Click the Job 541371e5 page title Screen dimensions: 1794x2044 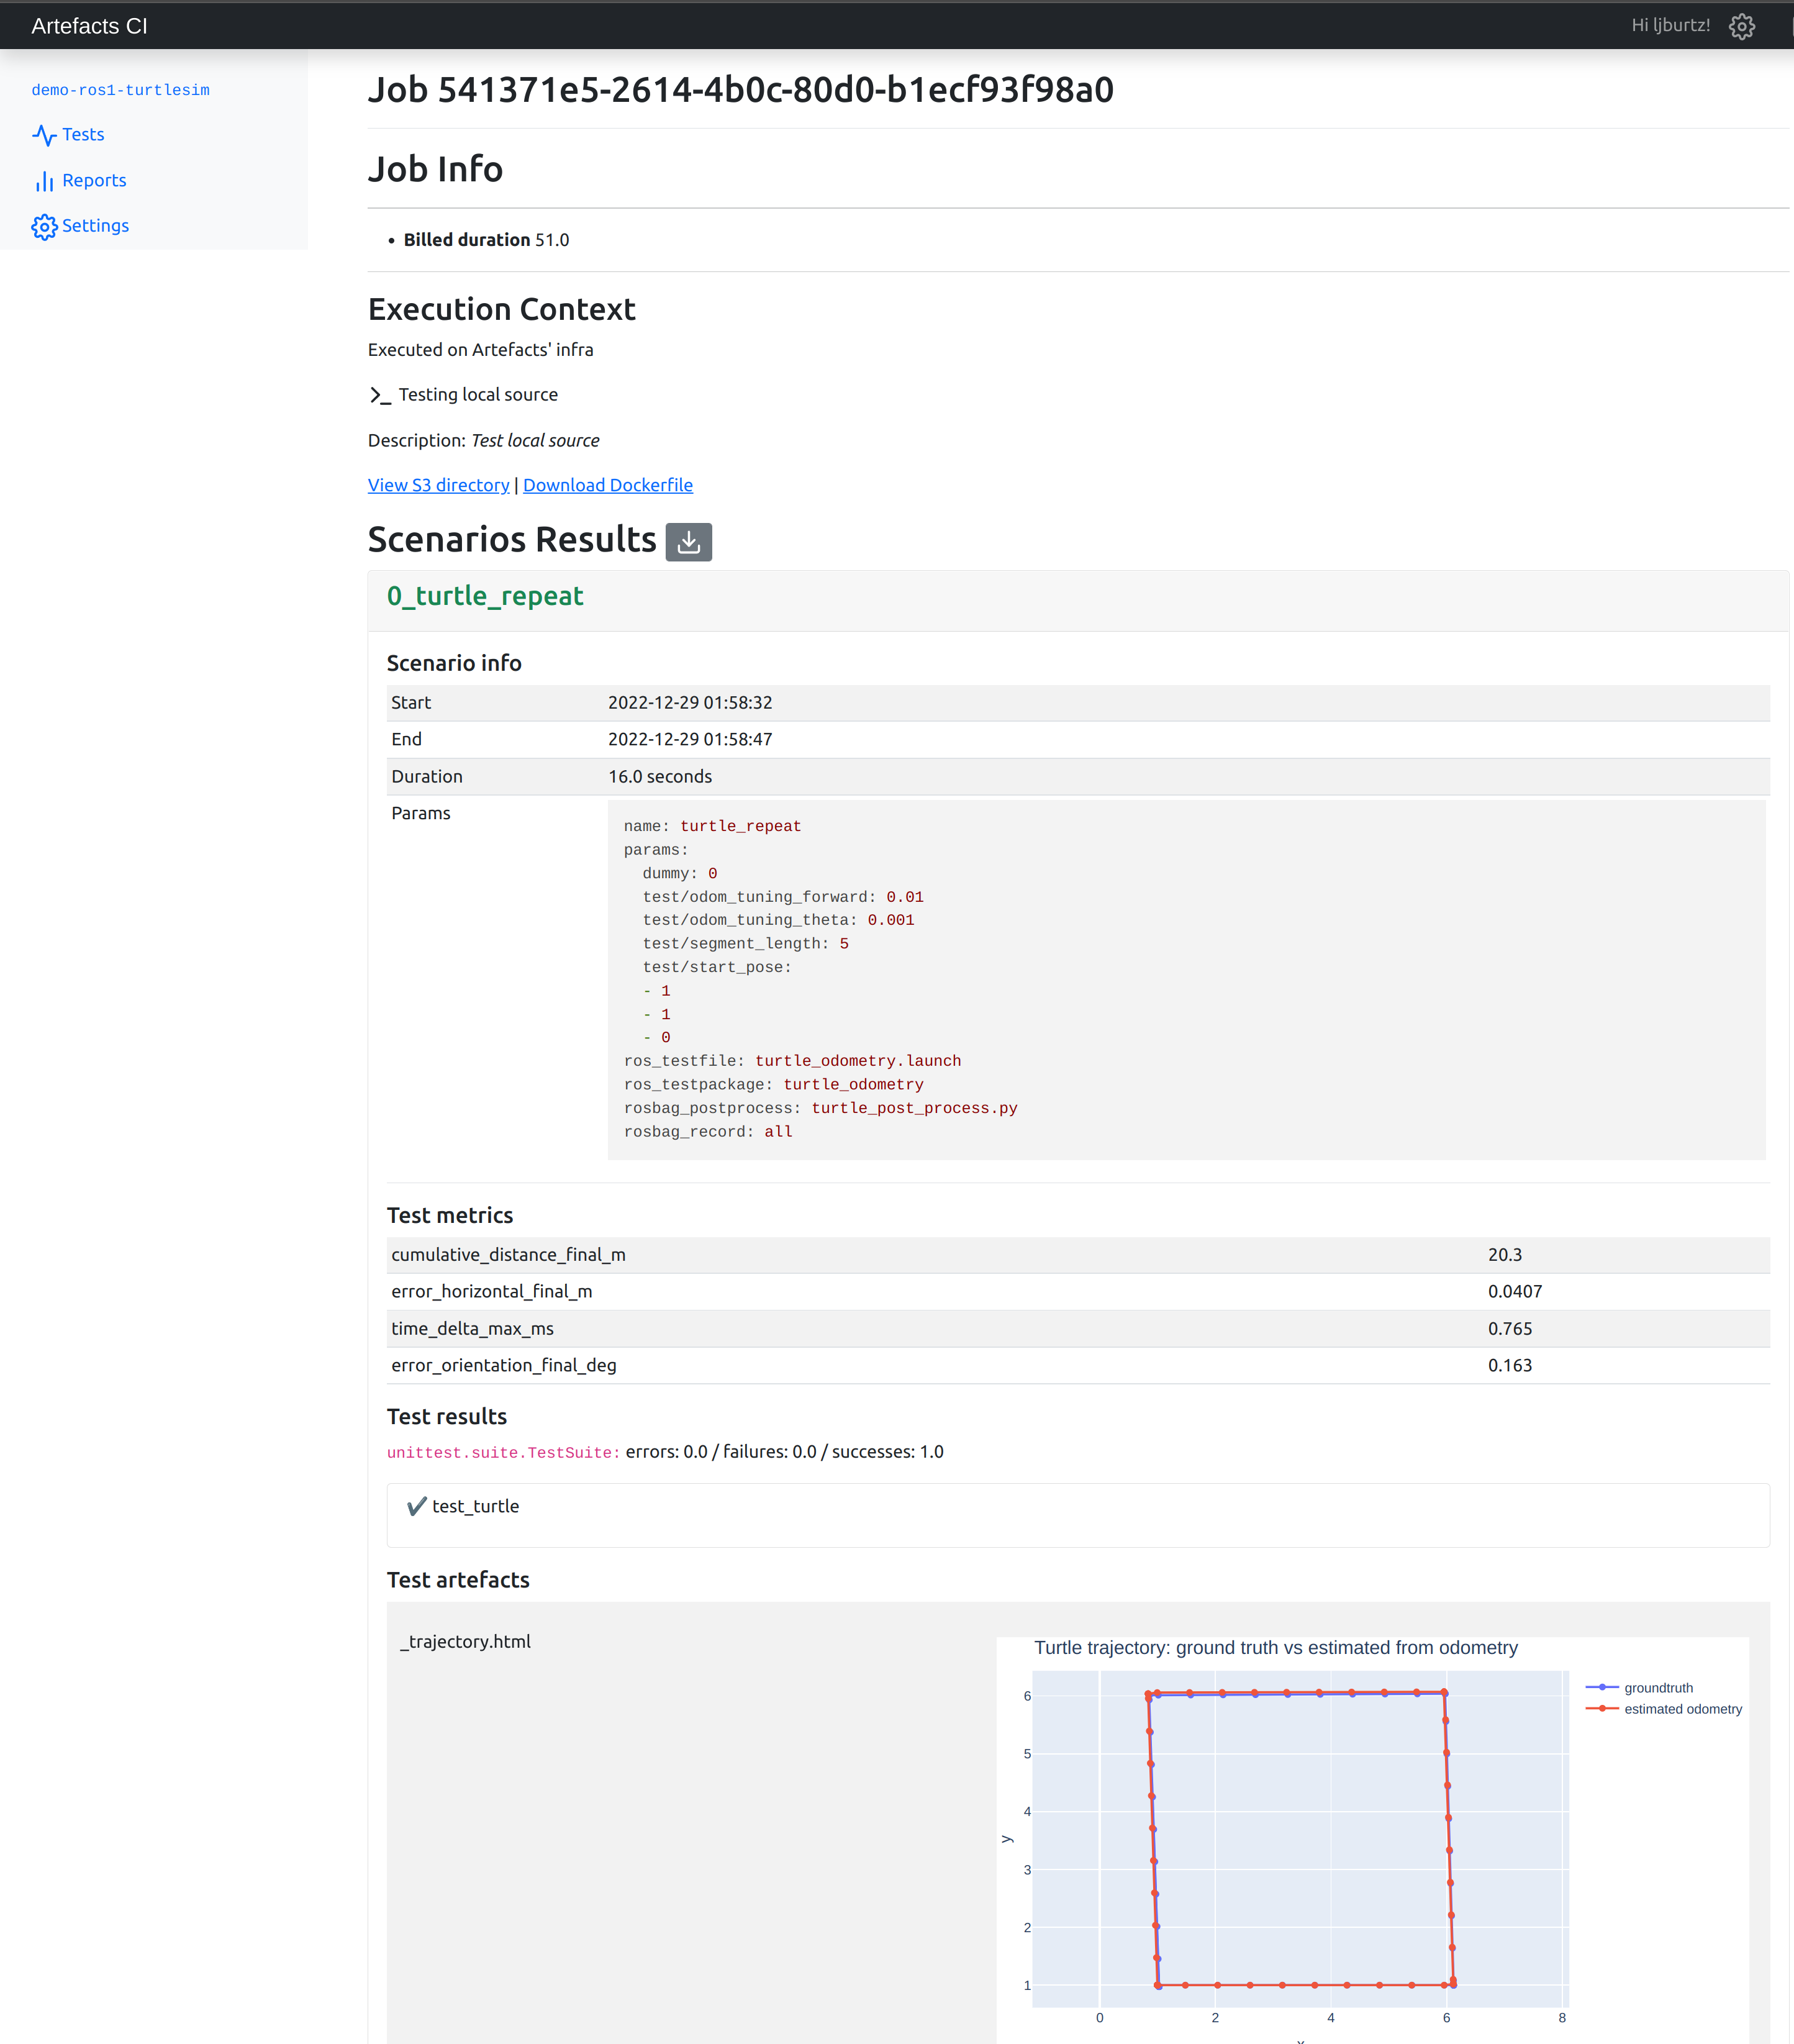tap(741, 90)
